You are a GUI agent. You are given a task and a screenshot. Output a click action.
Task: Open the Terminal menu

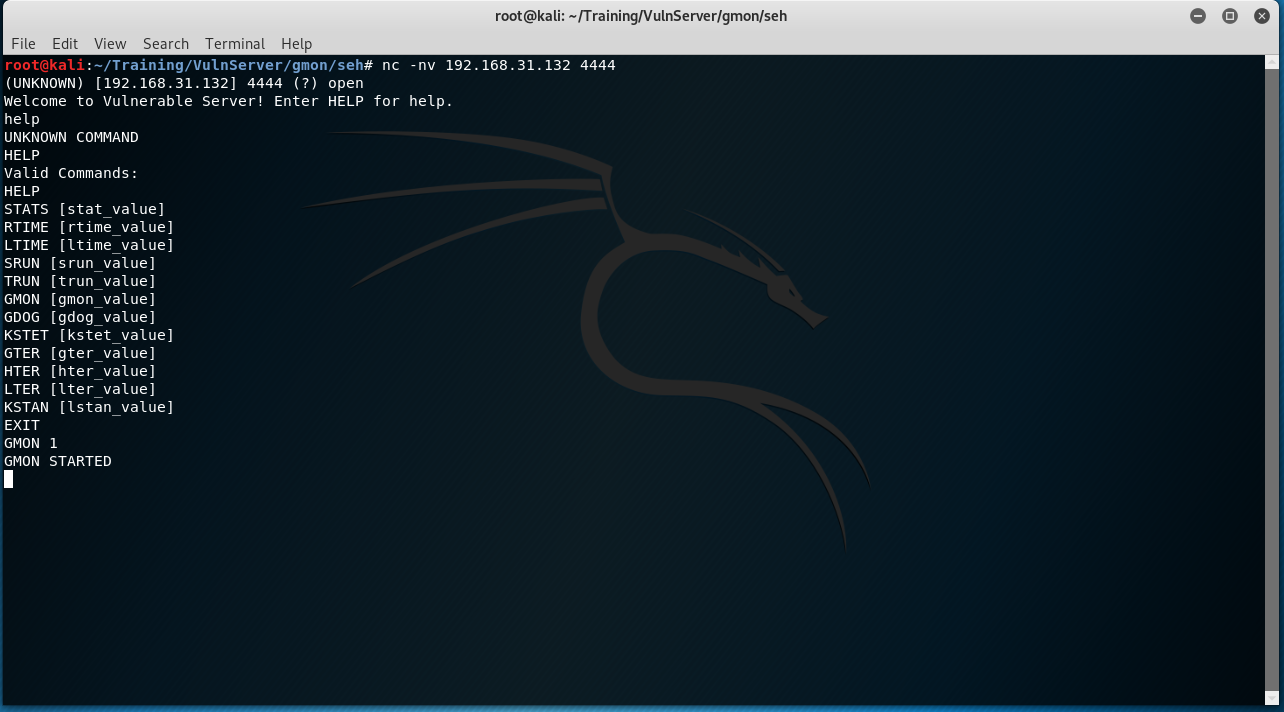[235, 44]
